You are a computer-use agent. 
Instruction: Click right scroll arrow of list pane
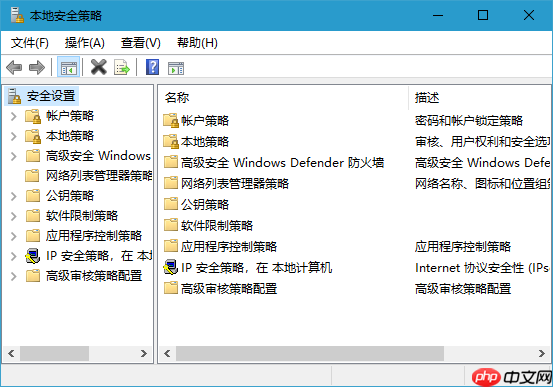542,353
